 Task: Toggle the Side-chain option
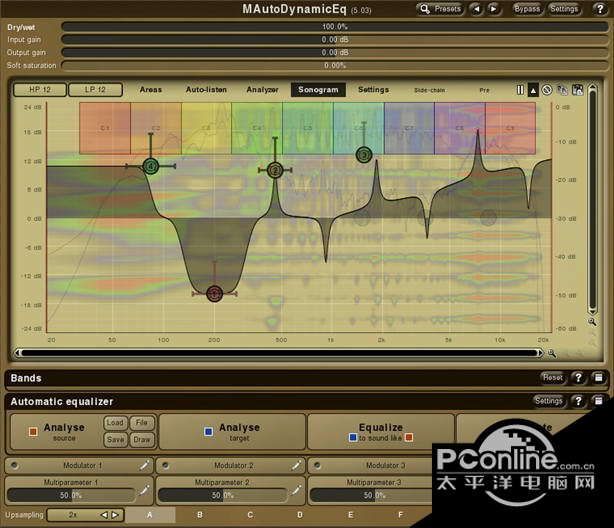[x=430, y=90]
